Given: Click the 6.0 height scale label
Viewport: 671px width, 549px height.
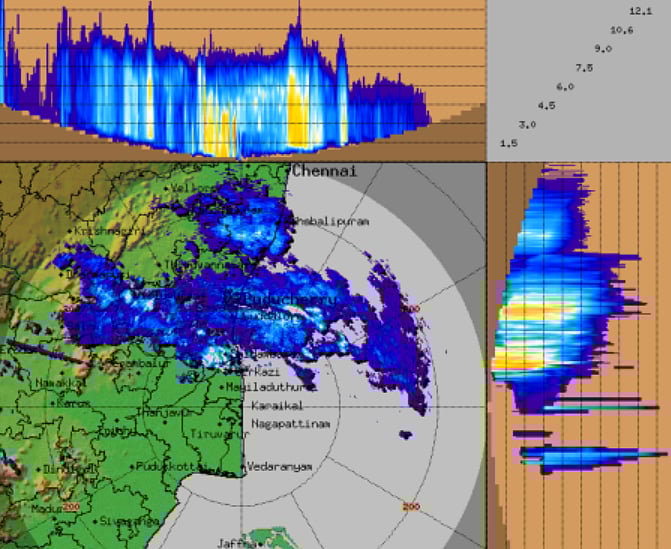Looking at the screenshot, I should [x=565, y=87].
